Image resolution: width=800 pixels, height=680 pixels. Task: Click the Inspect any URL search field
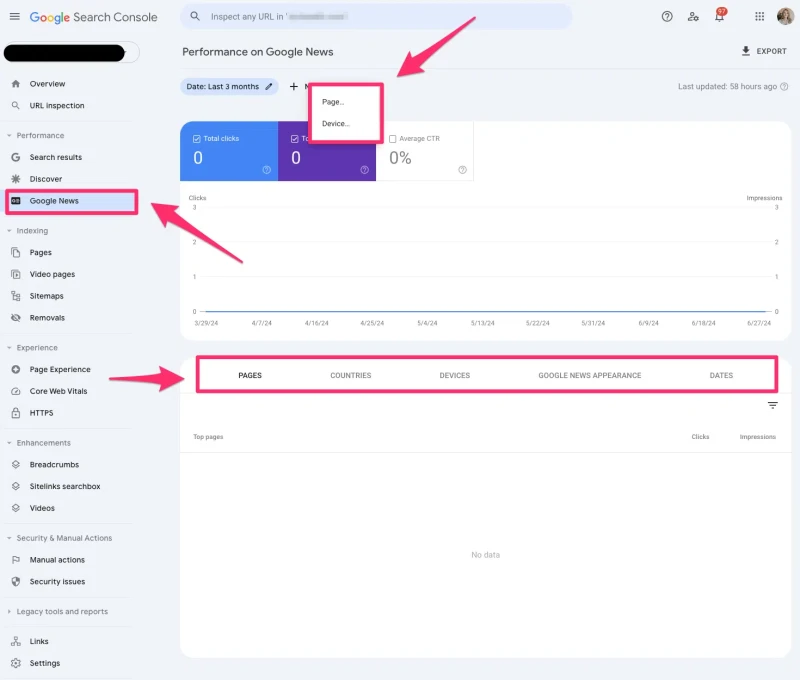coord(376,16)
